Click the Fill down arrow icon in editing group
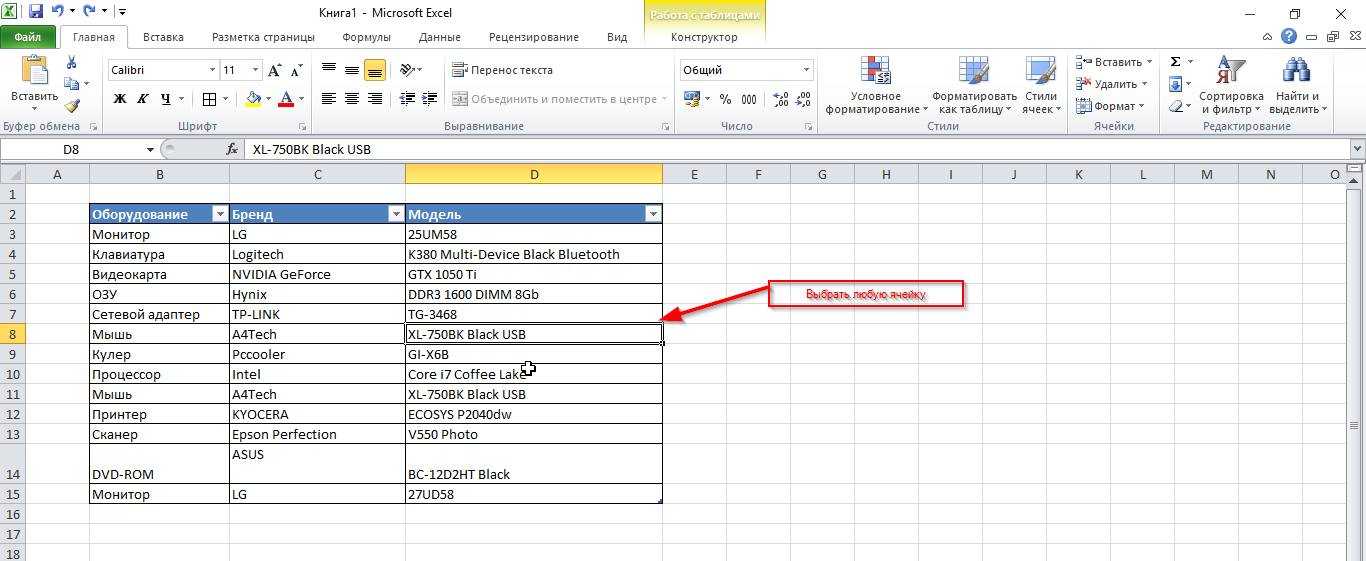 pos(1175,84)
